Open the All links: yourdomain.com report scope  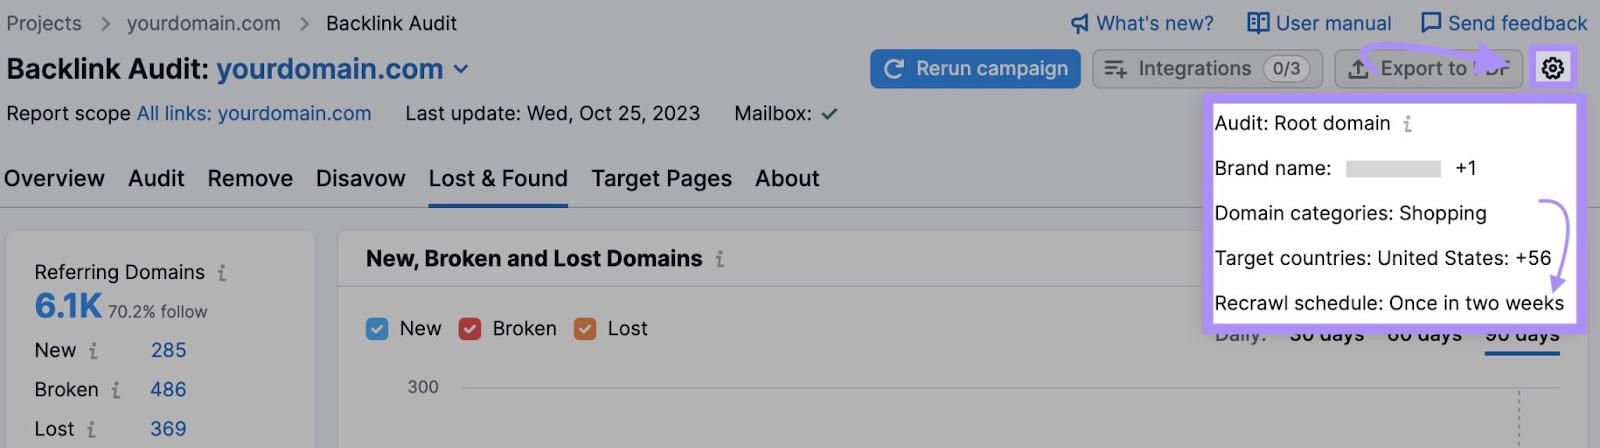click(x=254, y=114)
